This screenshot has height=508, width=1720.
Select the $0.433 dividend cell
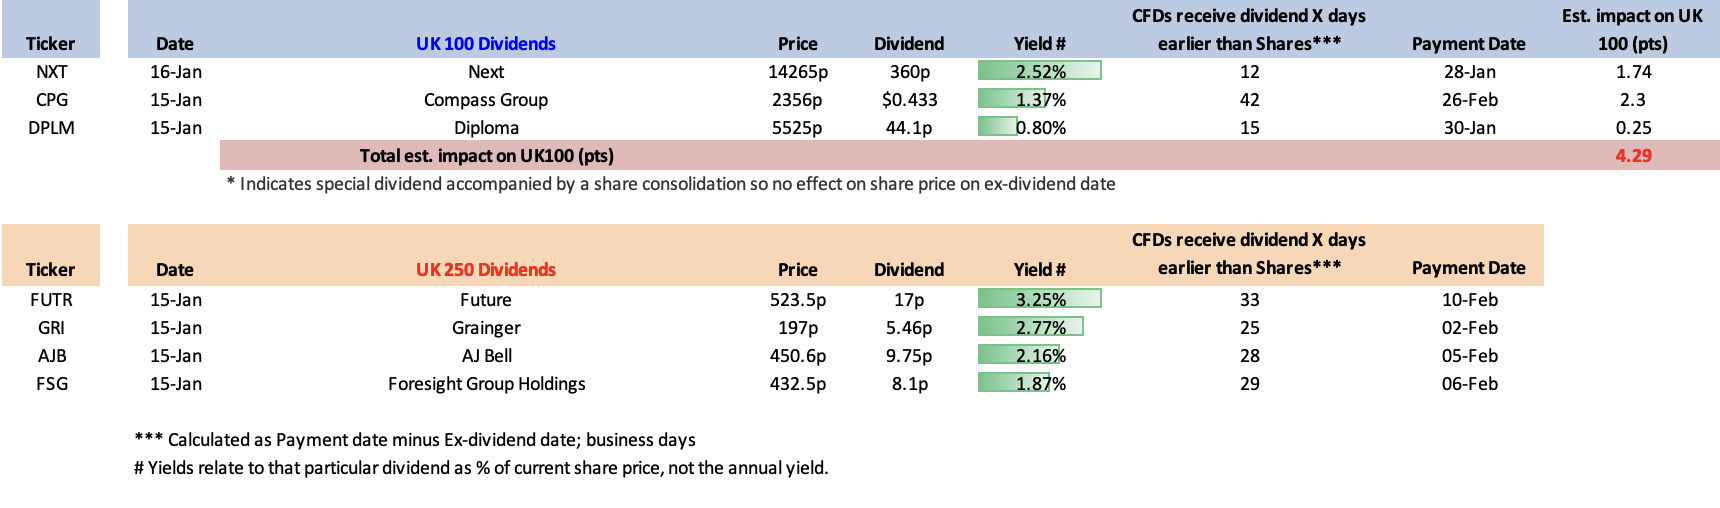pyautogui.click(x=909, y=100)
